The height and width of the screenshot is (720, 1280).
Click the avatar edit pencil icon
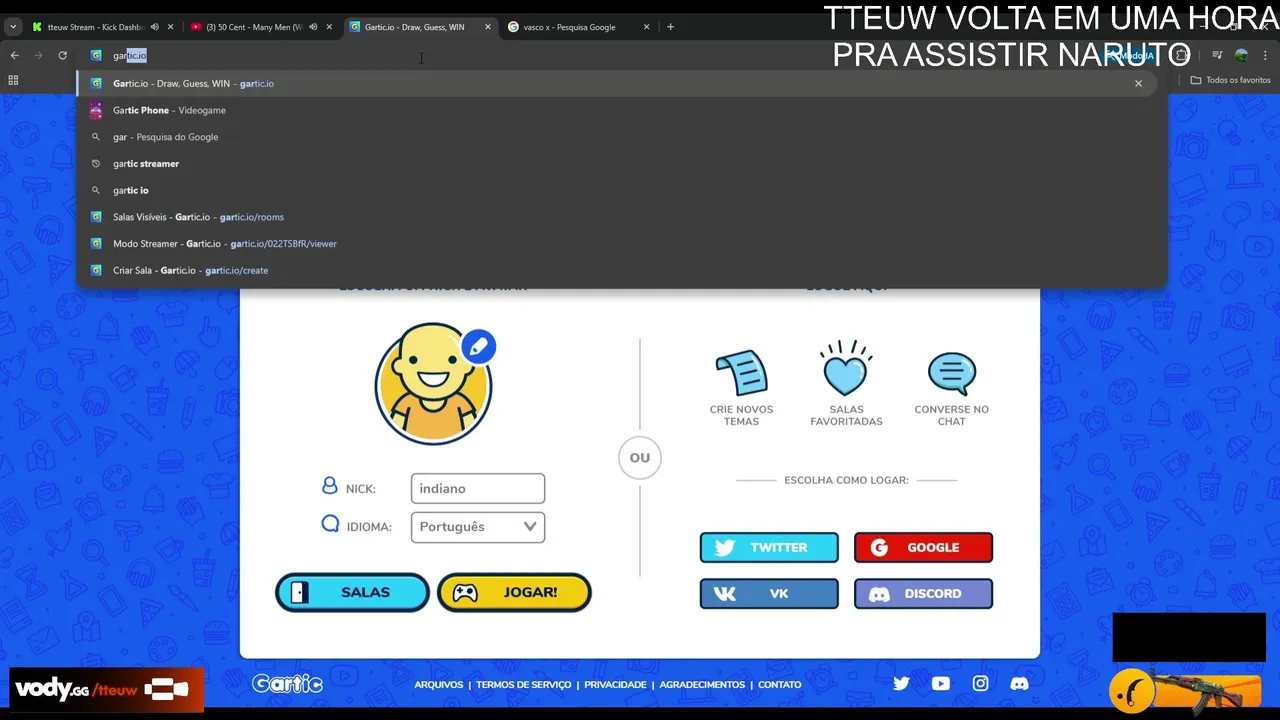(x=478, y=347)
